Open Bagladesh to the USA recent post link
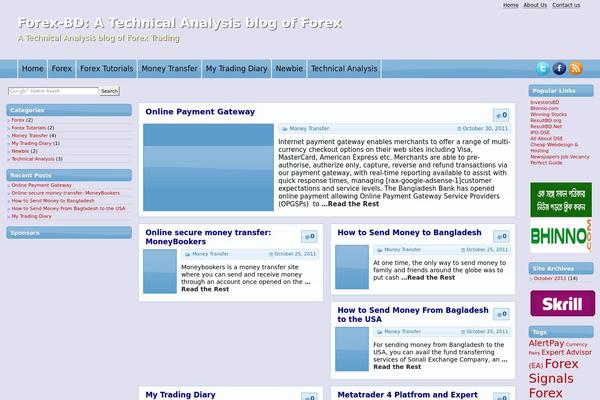This screenshot has height=400, width=600. pos(68,208)
